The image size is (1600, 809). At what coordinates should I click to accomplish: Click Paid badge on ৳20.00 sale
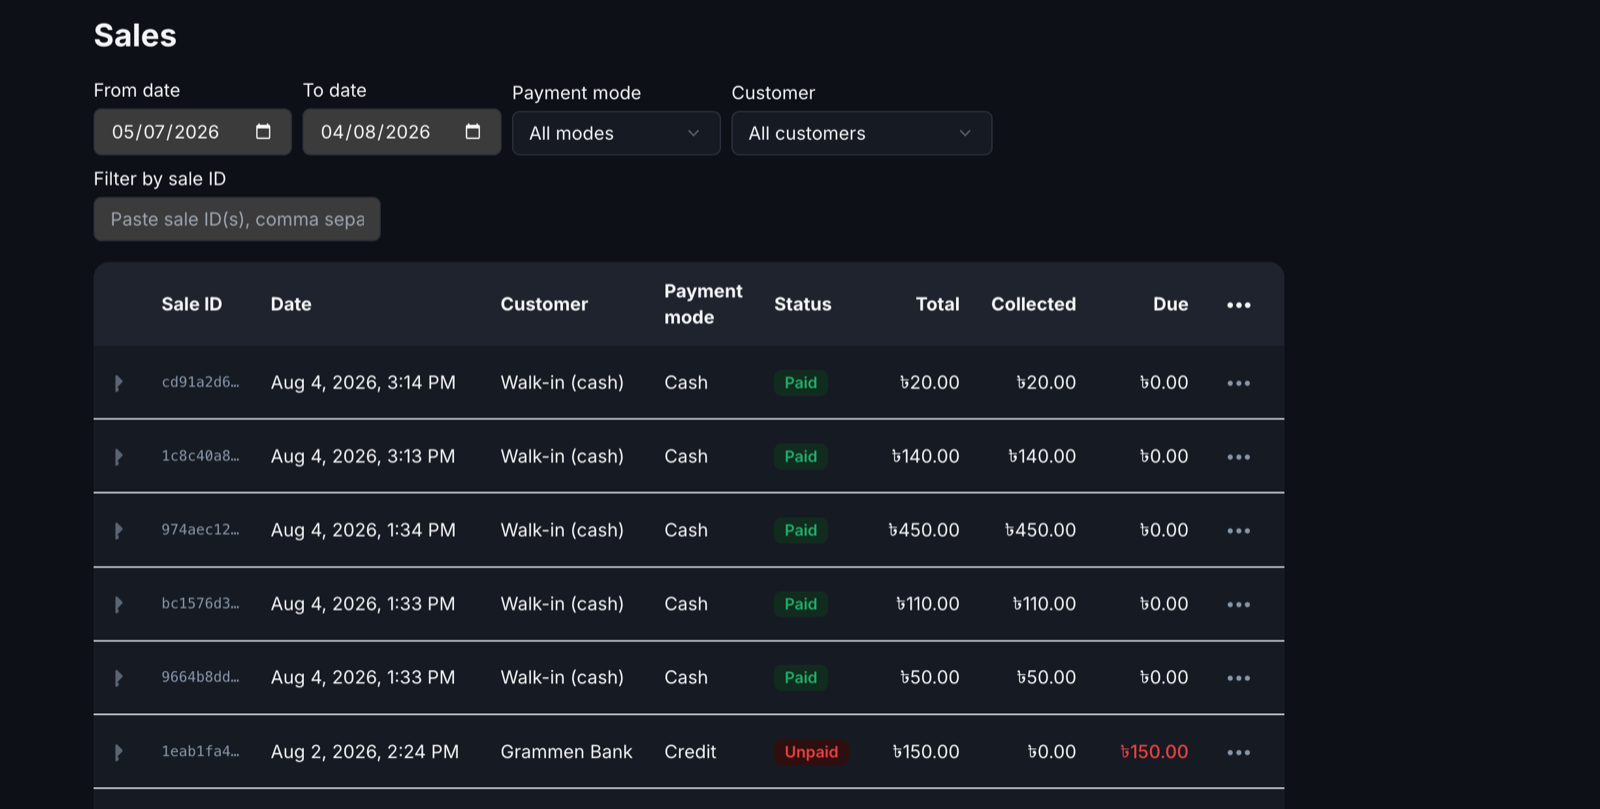pos(800,383)
